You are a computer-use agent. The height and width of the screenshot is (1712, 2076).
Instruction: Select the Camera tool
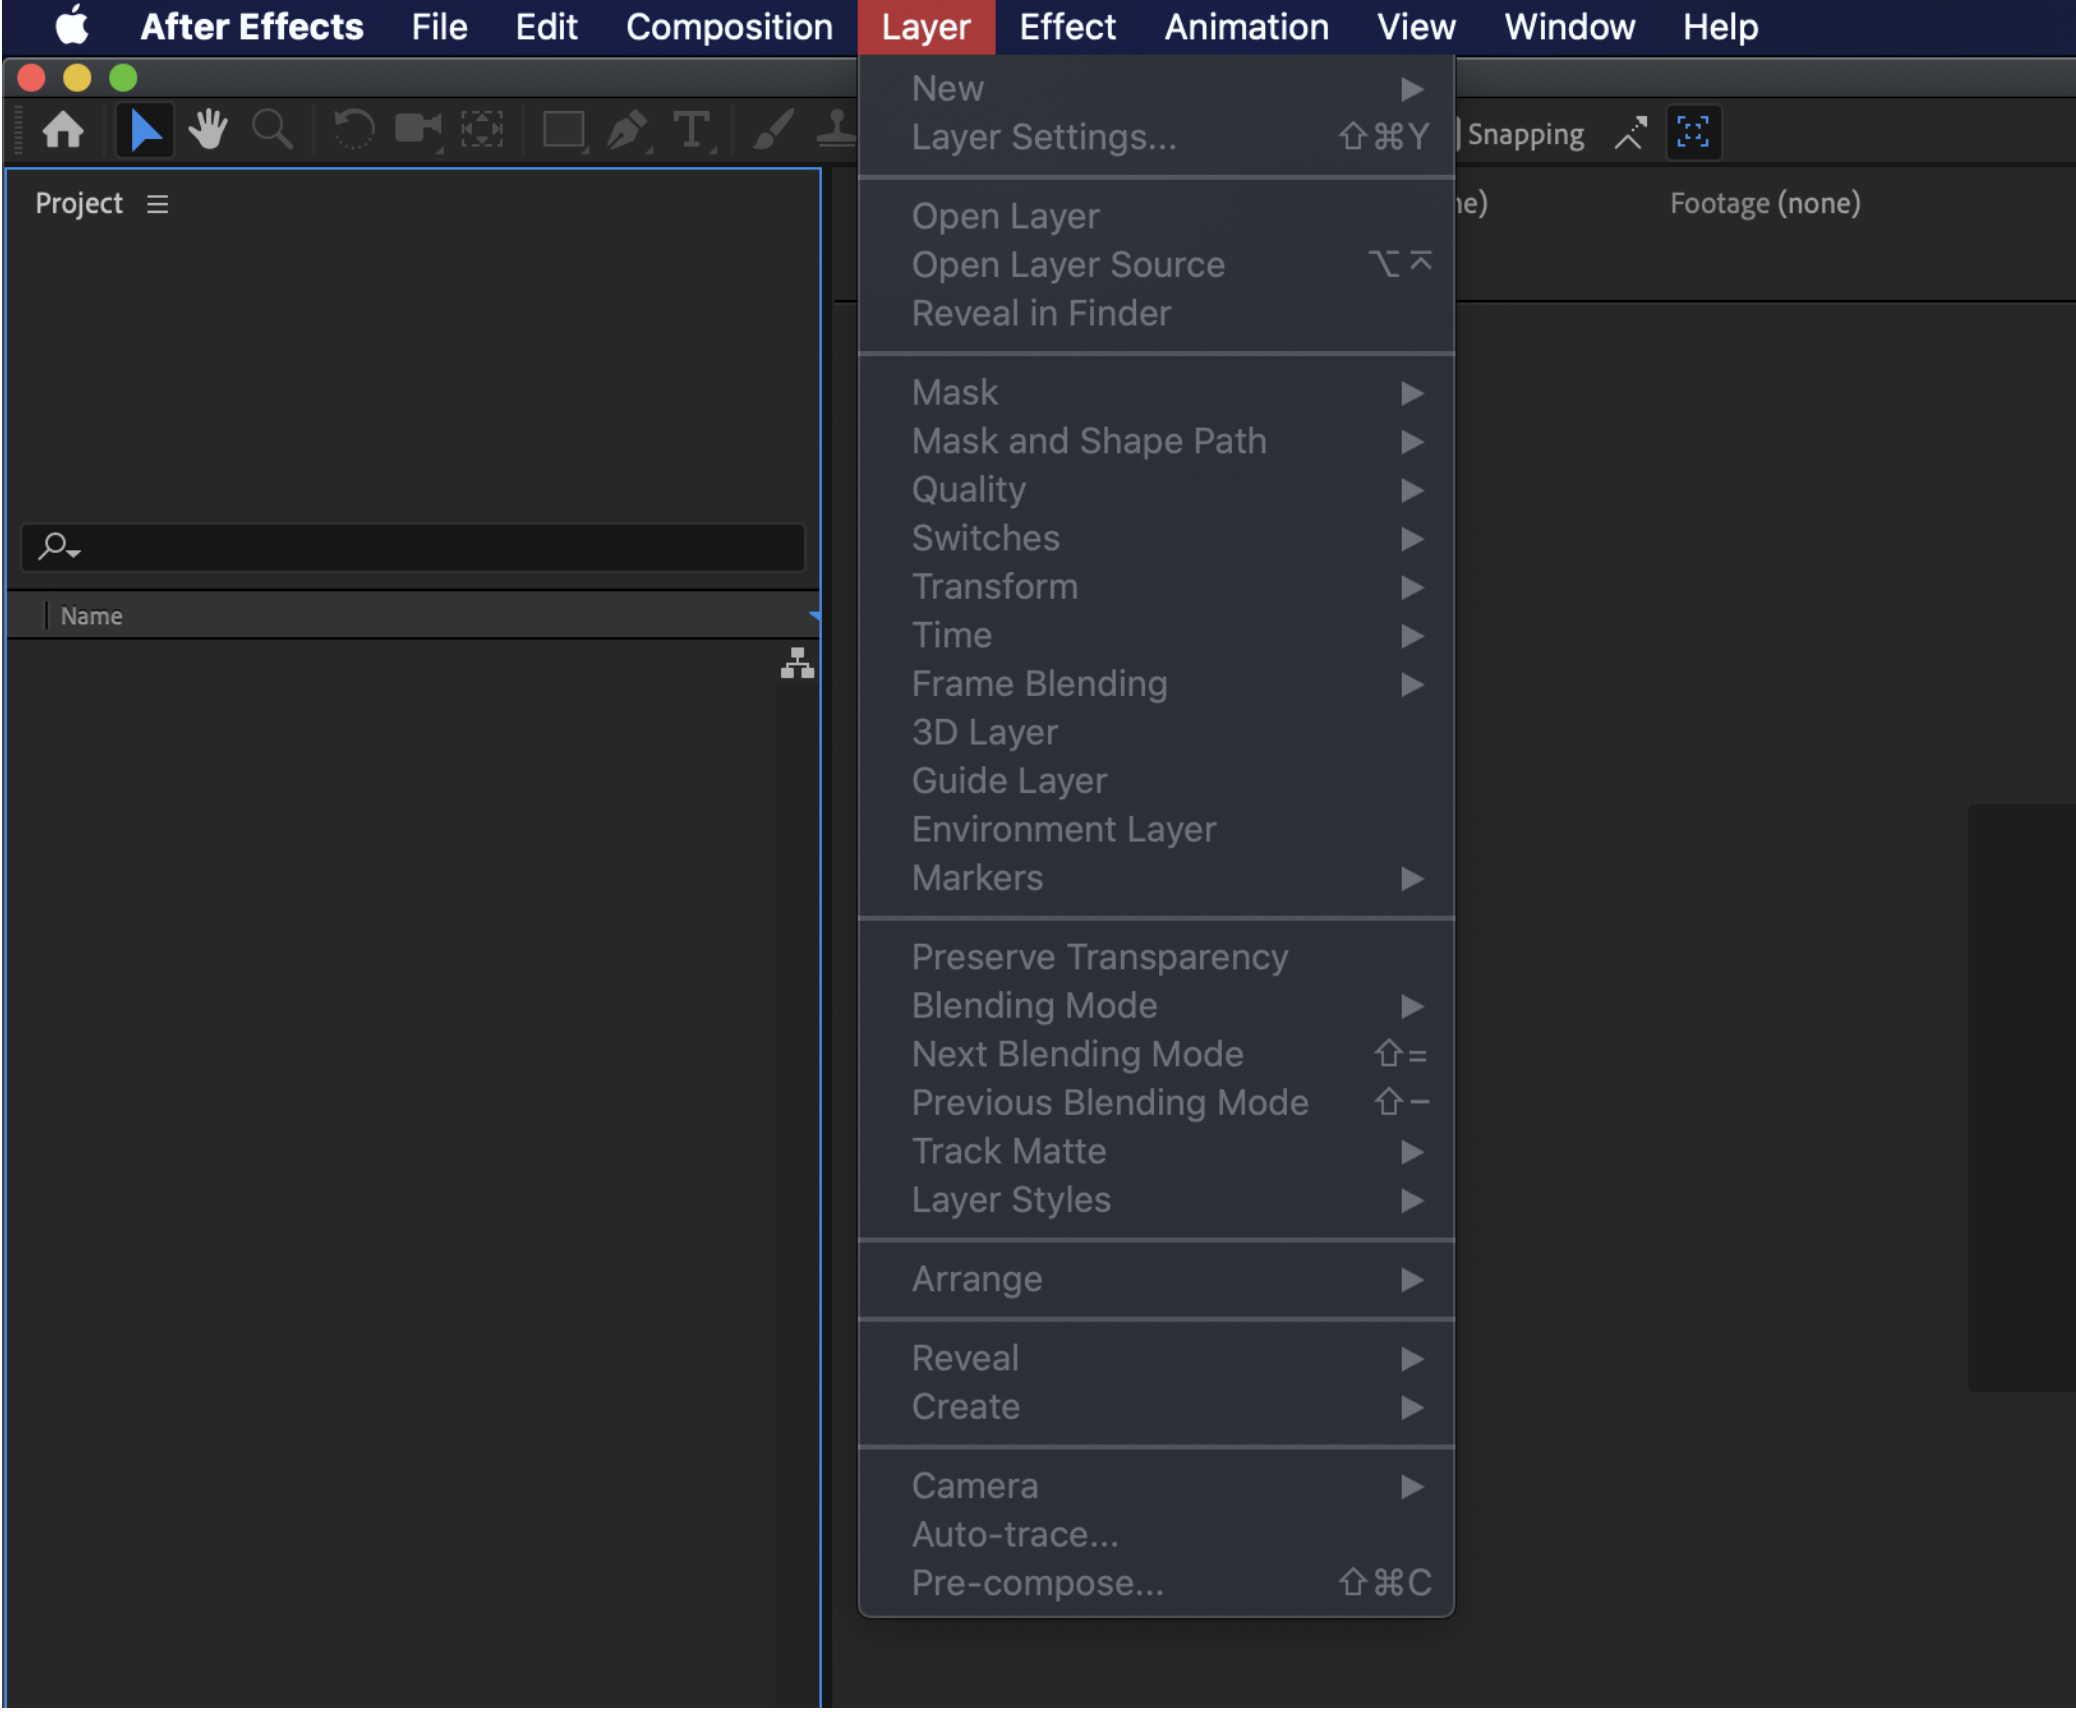pyautogui.click(x=418, y=130)
